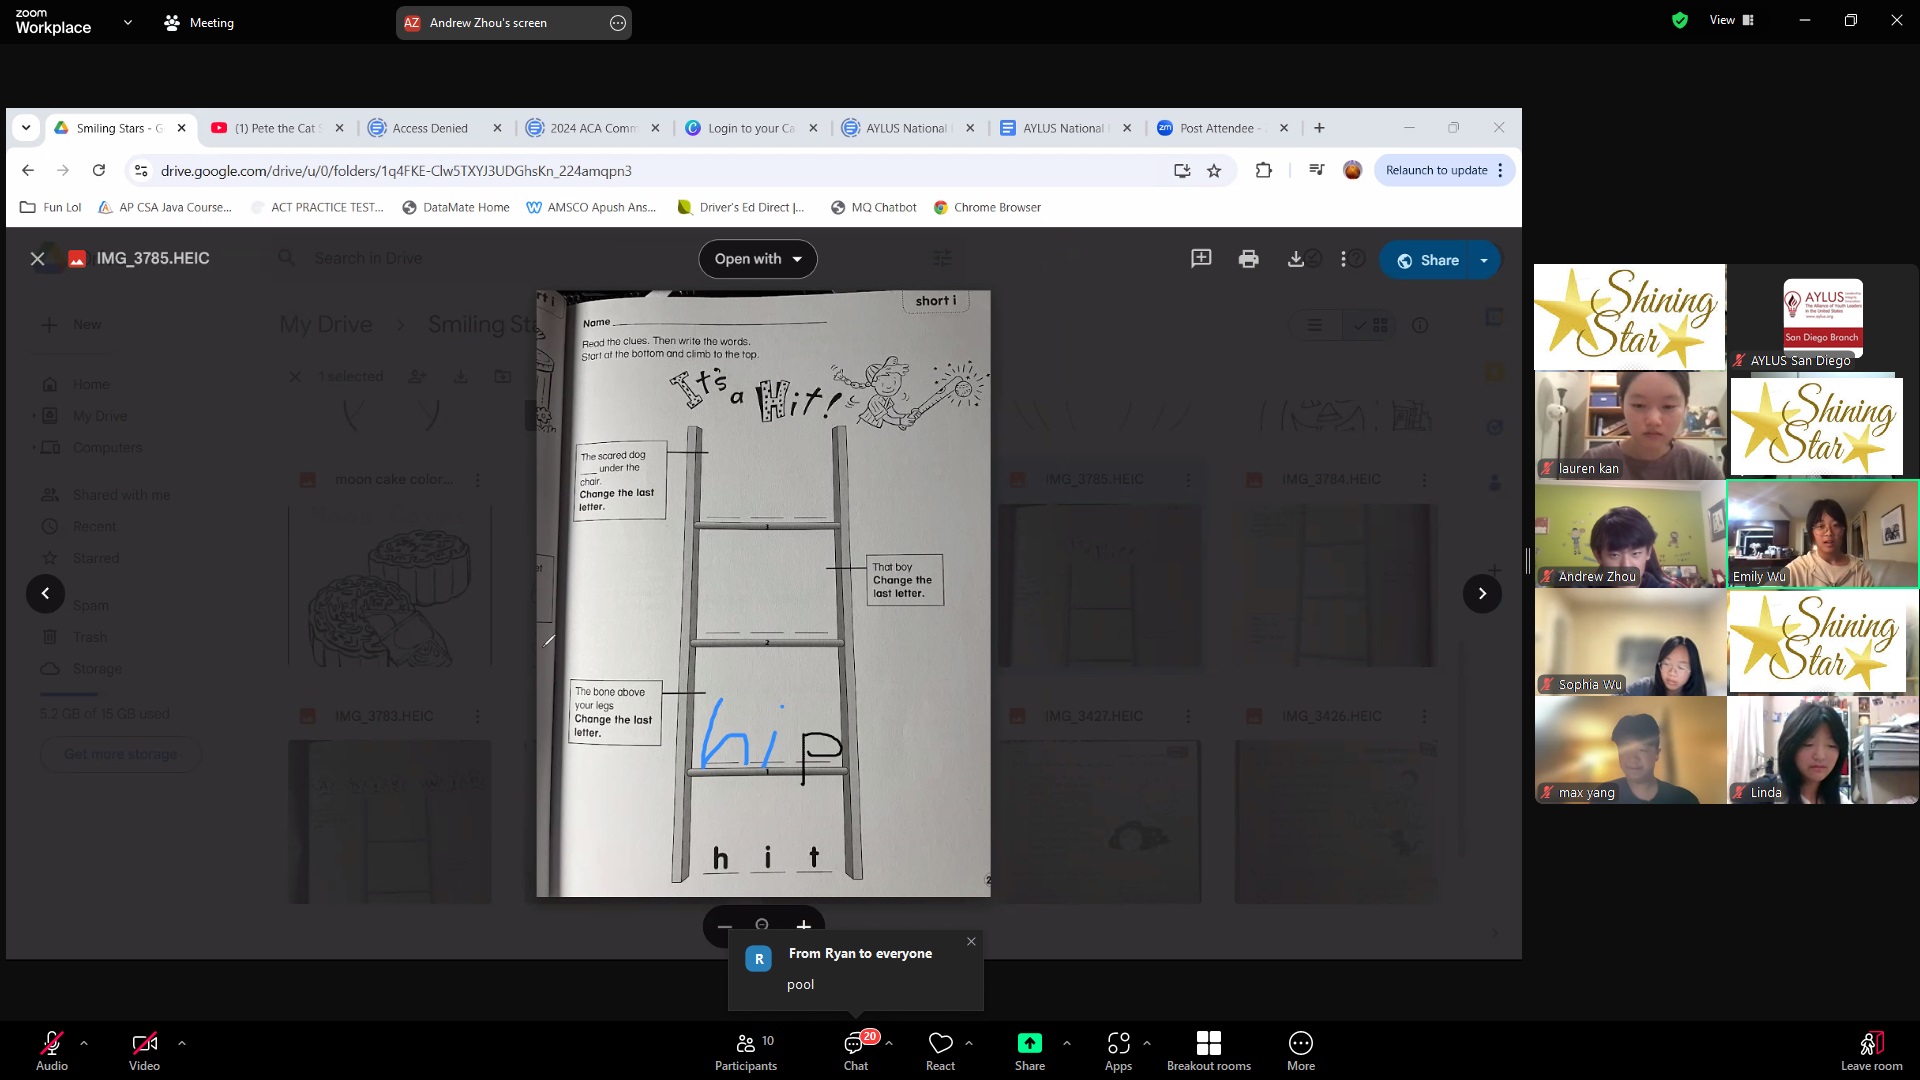Reset preview zoom level
1920x1080 pixels.
pyautogui.click(x=762, y=926)
